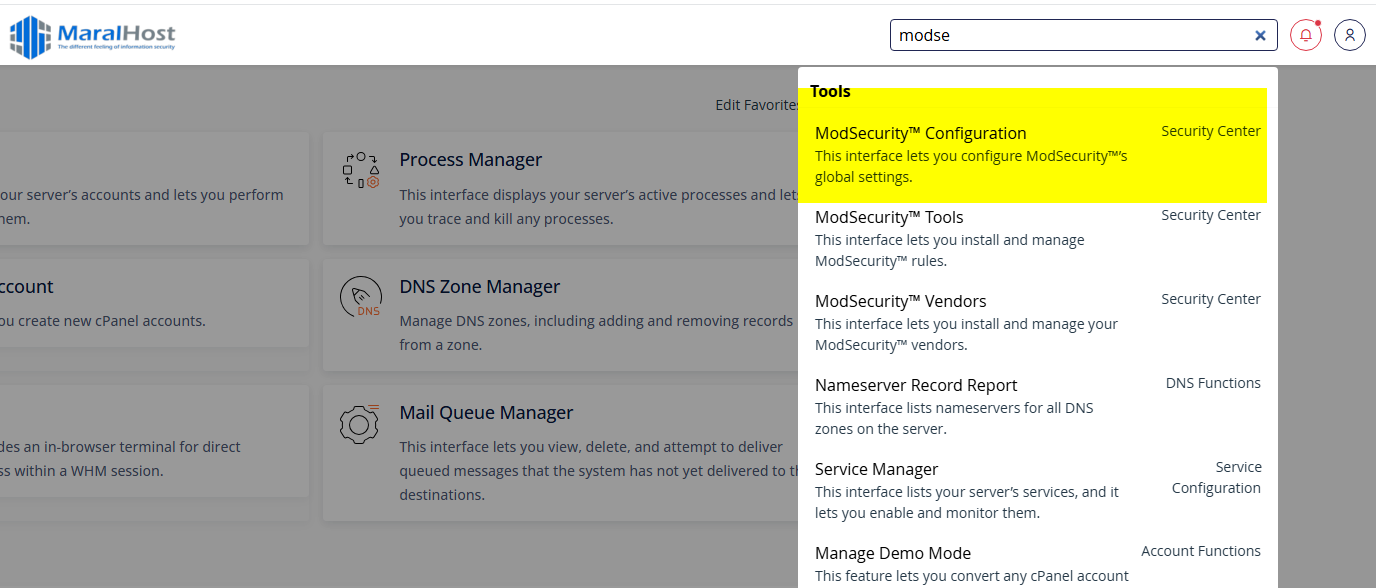Click the Service Configuration category label
Screen dimensions: 1376x588
tap(1217, 477)
